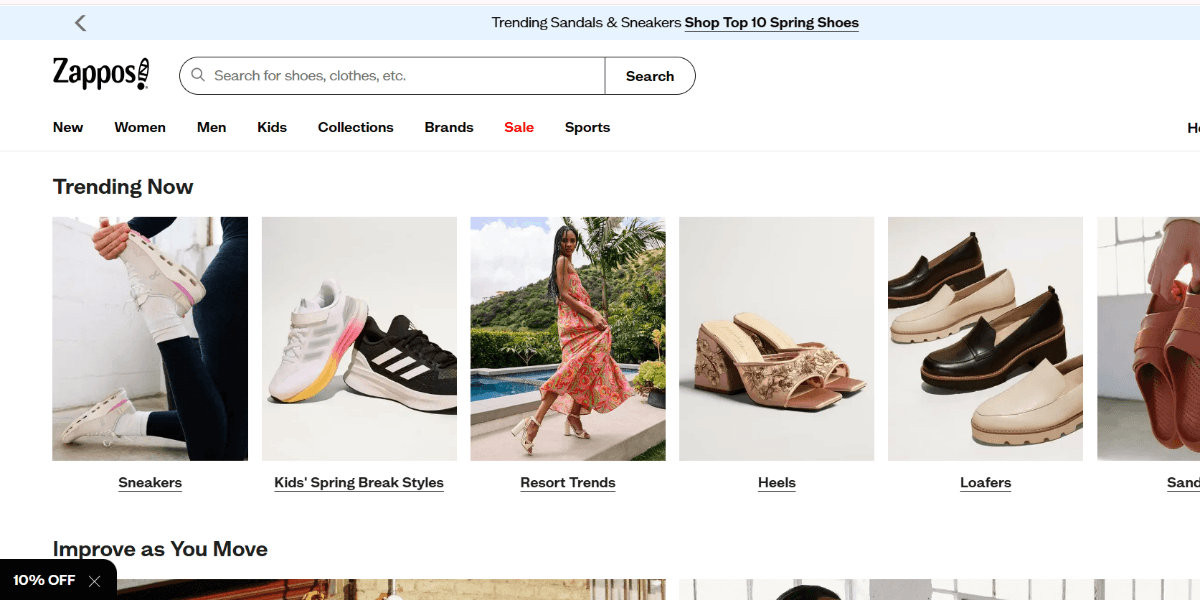Open the New arrivals menu
This screenshot has width=1200, height=600.
(67, 127)
